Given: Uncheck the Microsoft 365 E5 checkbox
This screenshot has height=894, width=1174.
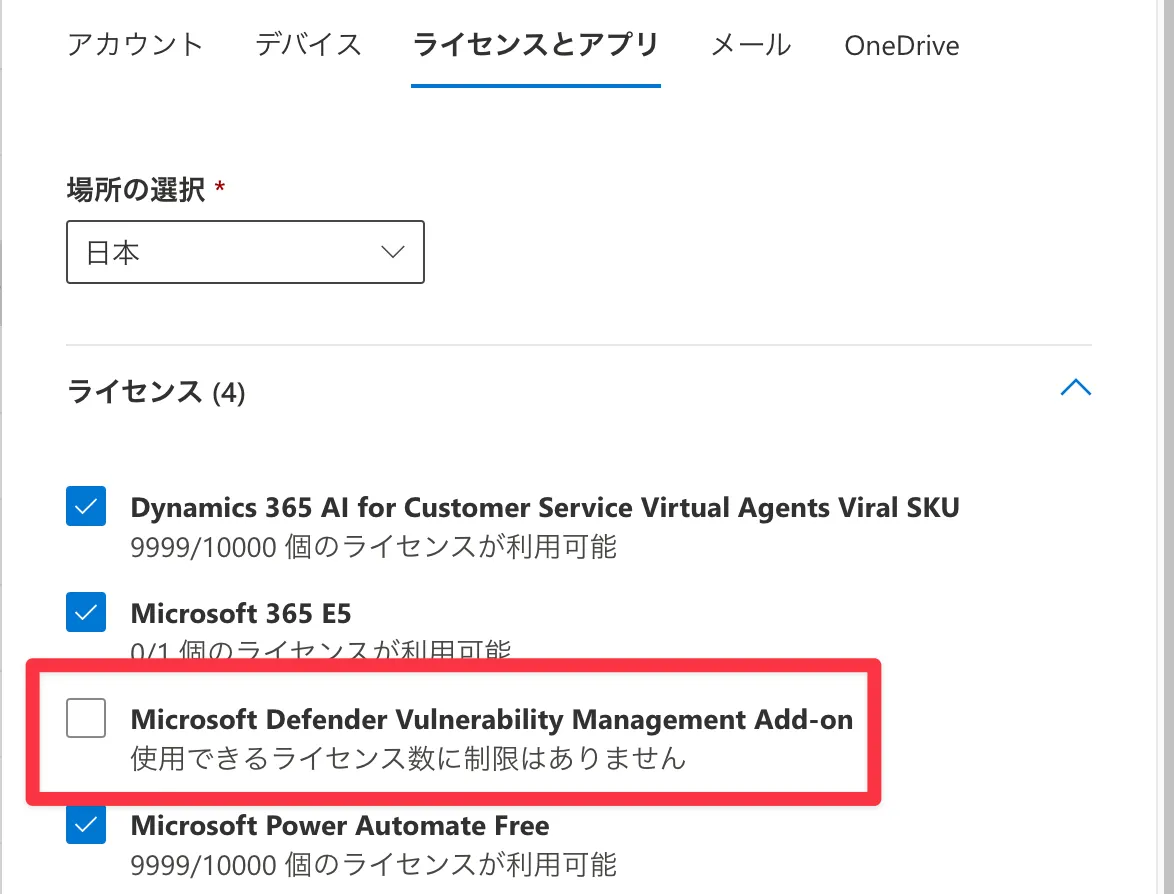Looking at the screenshot, I should pyautogui.click(x=86, y=612).
